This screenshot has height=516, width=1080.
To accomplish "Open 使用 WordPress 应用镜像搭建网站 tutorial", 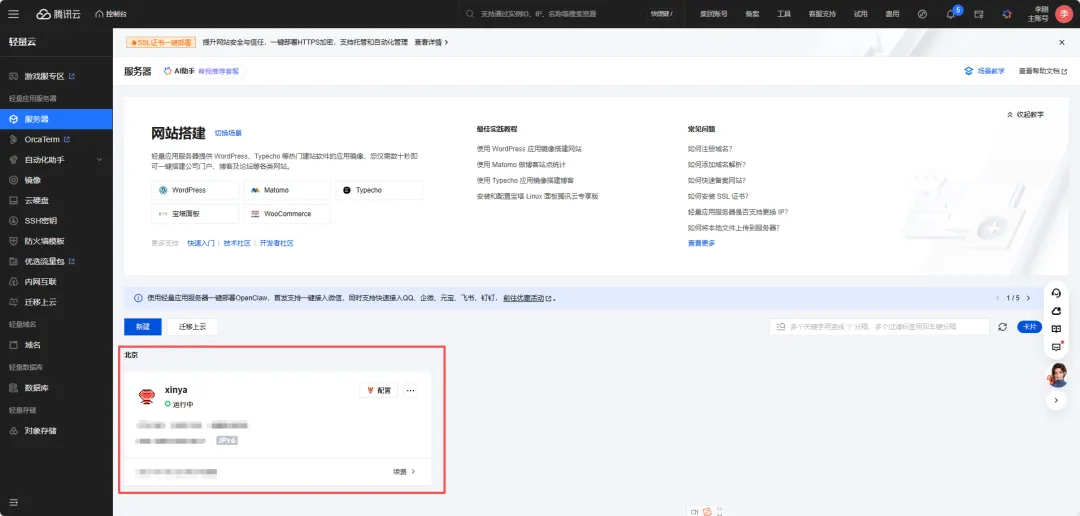I will point(529,148).
